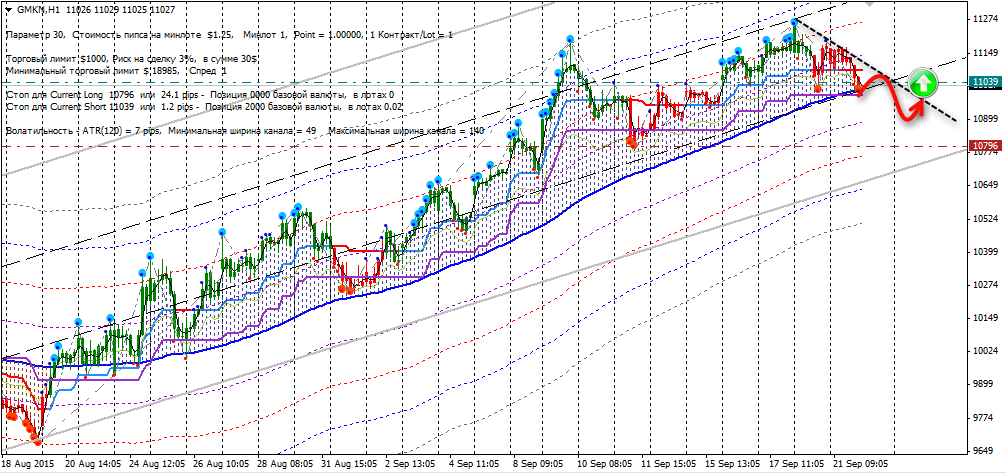The height and width of the screenshot is (474, 1006).
Task: Click the 10649 price axis label
Action: click(984, 185)
